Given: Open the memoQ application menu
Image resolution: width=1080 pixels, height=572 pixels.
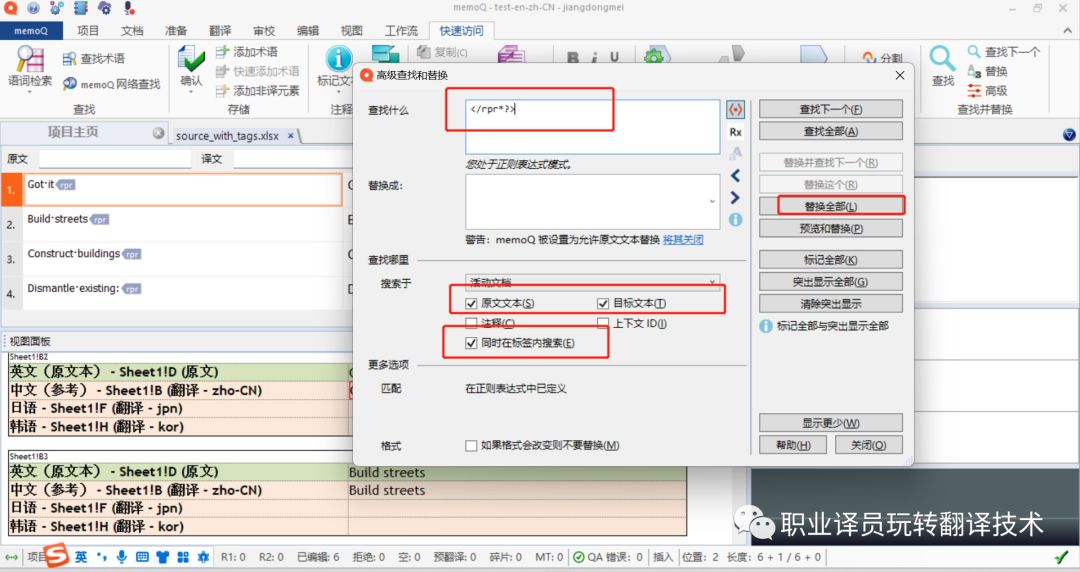Looking at the screenshot, I should 31,30.
